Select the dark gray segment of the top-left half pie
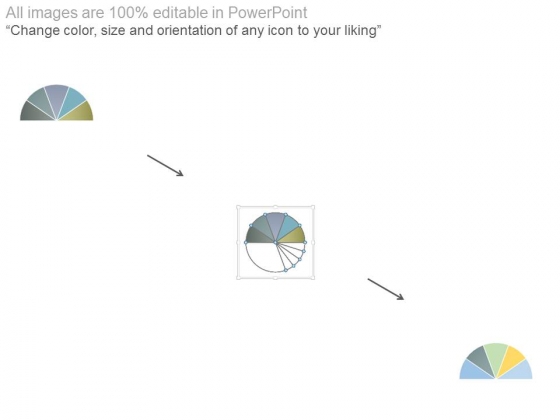The width and height of the screenshot is (560, 420). [34, 113]
